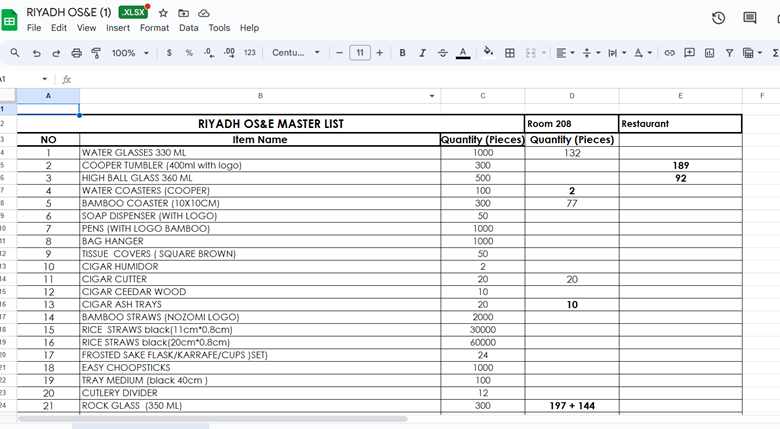Screen dimensions: 780x429
Task: Open vertical align dropdown
Action: pos(591,53)
